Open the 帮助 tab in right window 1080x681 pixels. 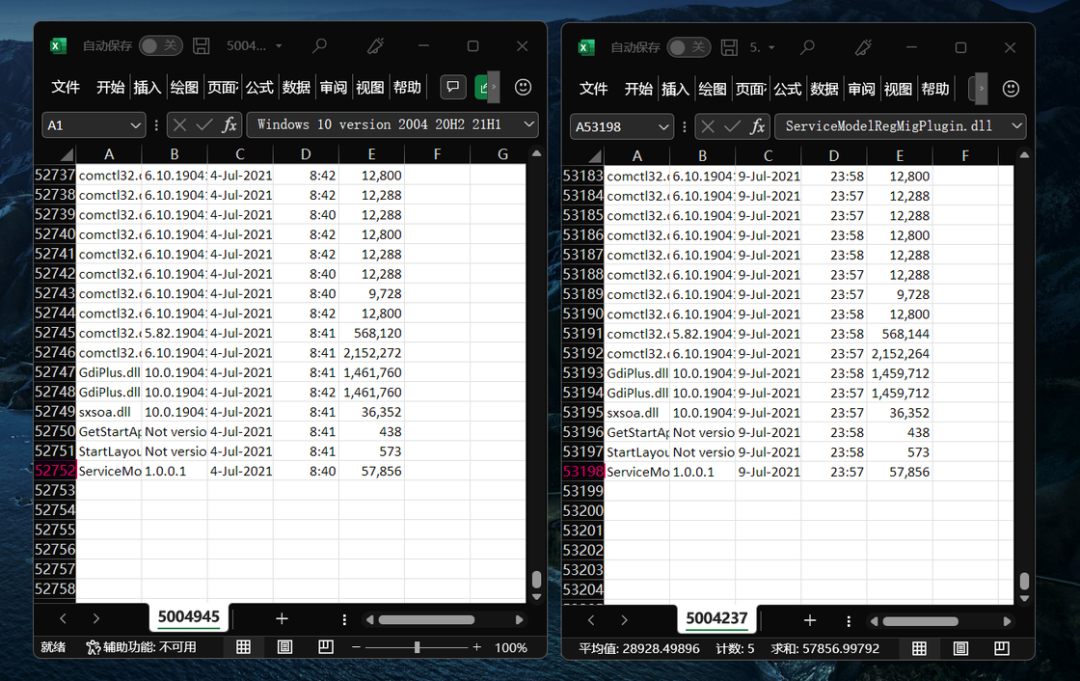click(x=935, y=89)
